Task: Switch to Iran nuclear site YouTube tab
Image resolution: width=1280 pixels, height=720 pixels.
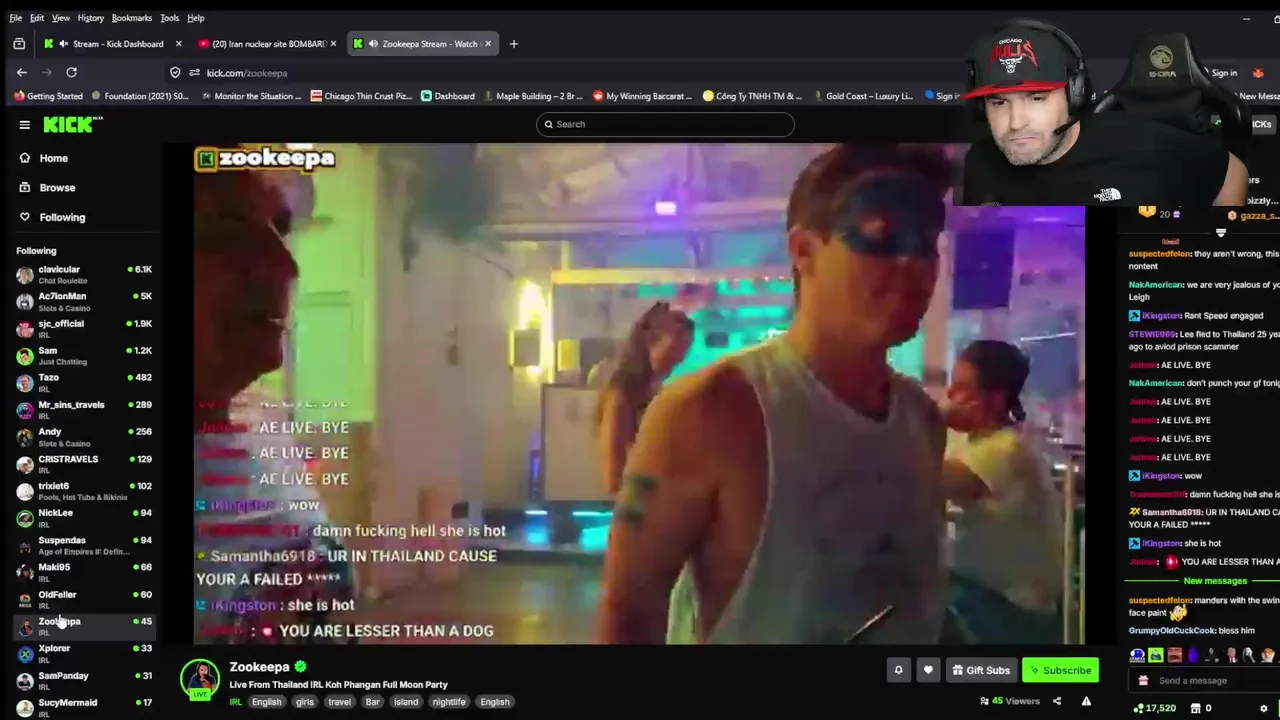Action: pos(268,44)
